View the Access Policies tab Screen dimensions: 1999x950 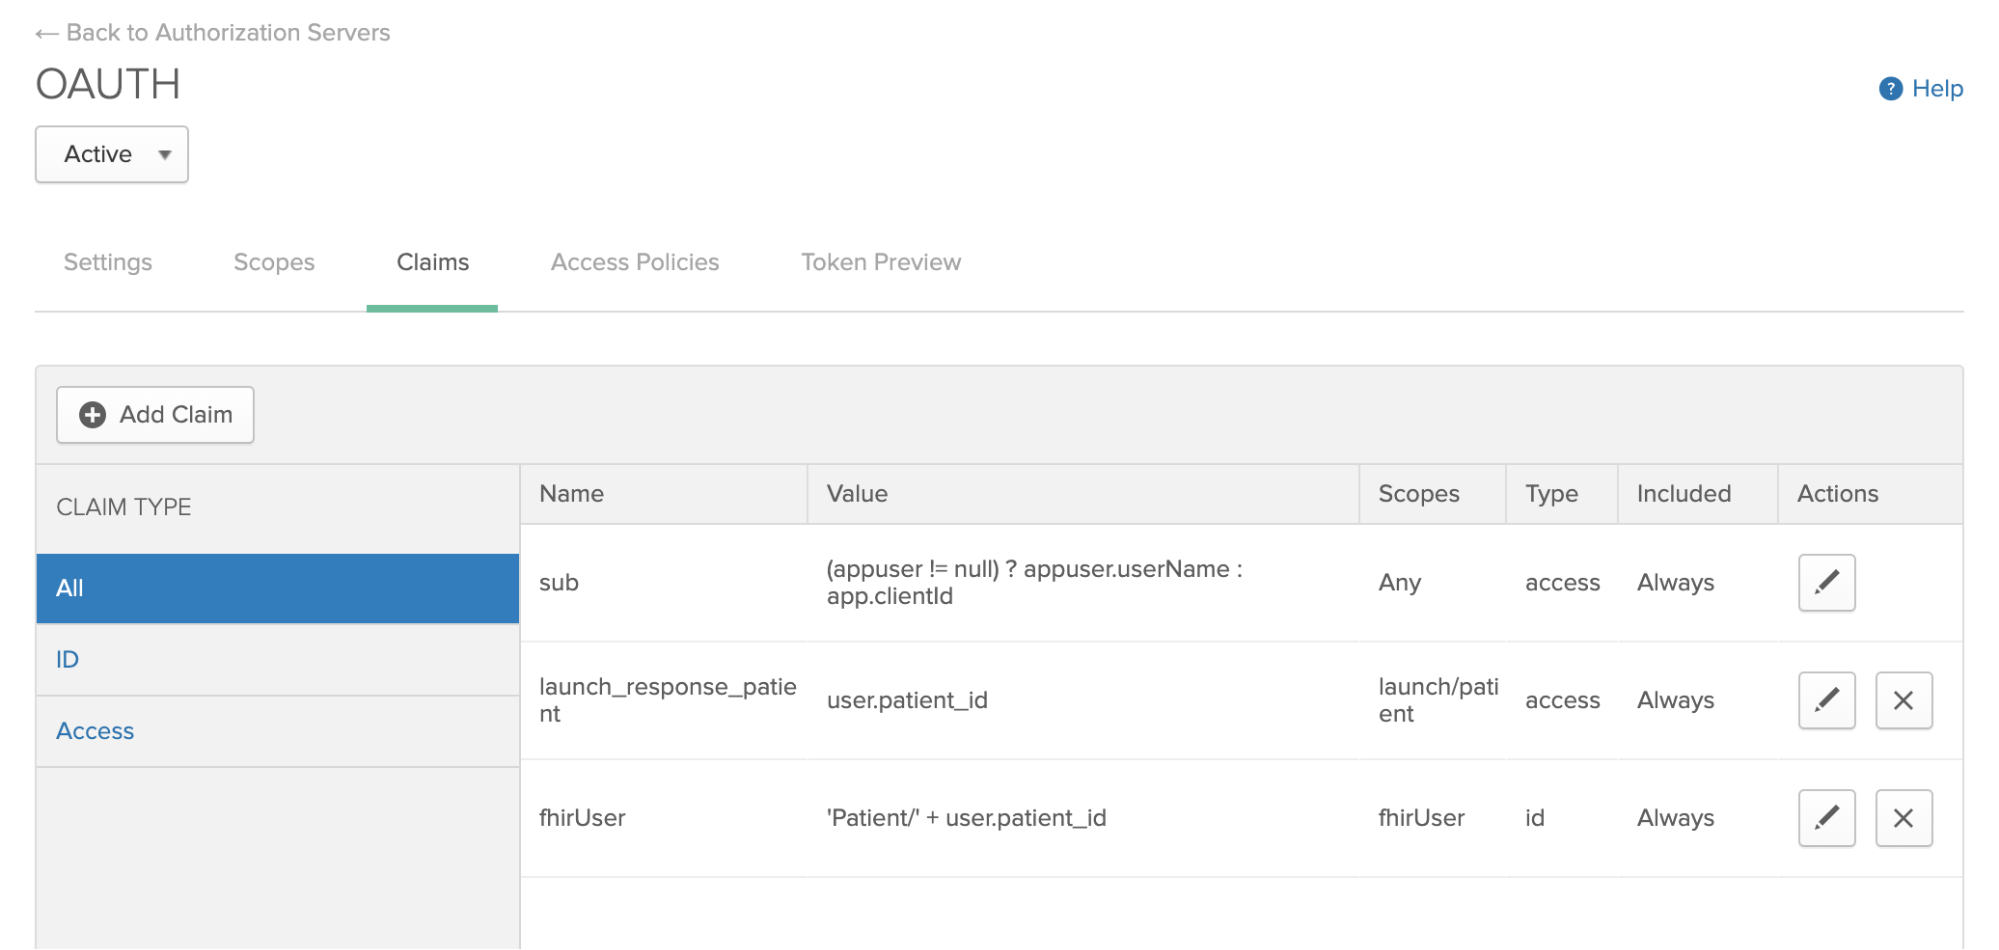click(634, 262)
